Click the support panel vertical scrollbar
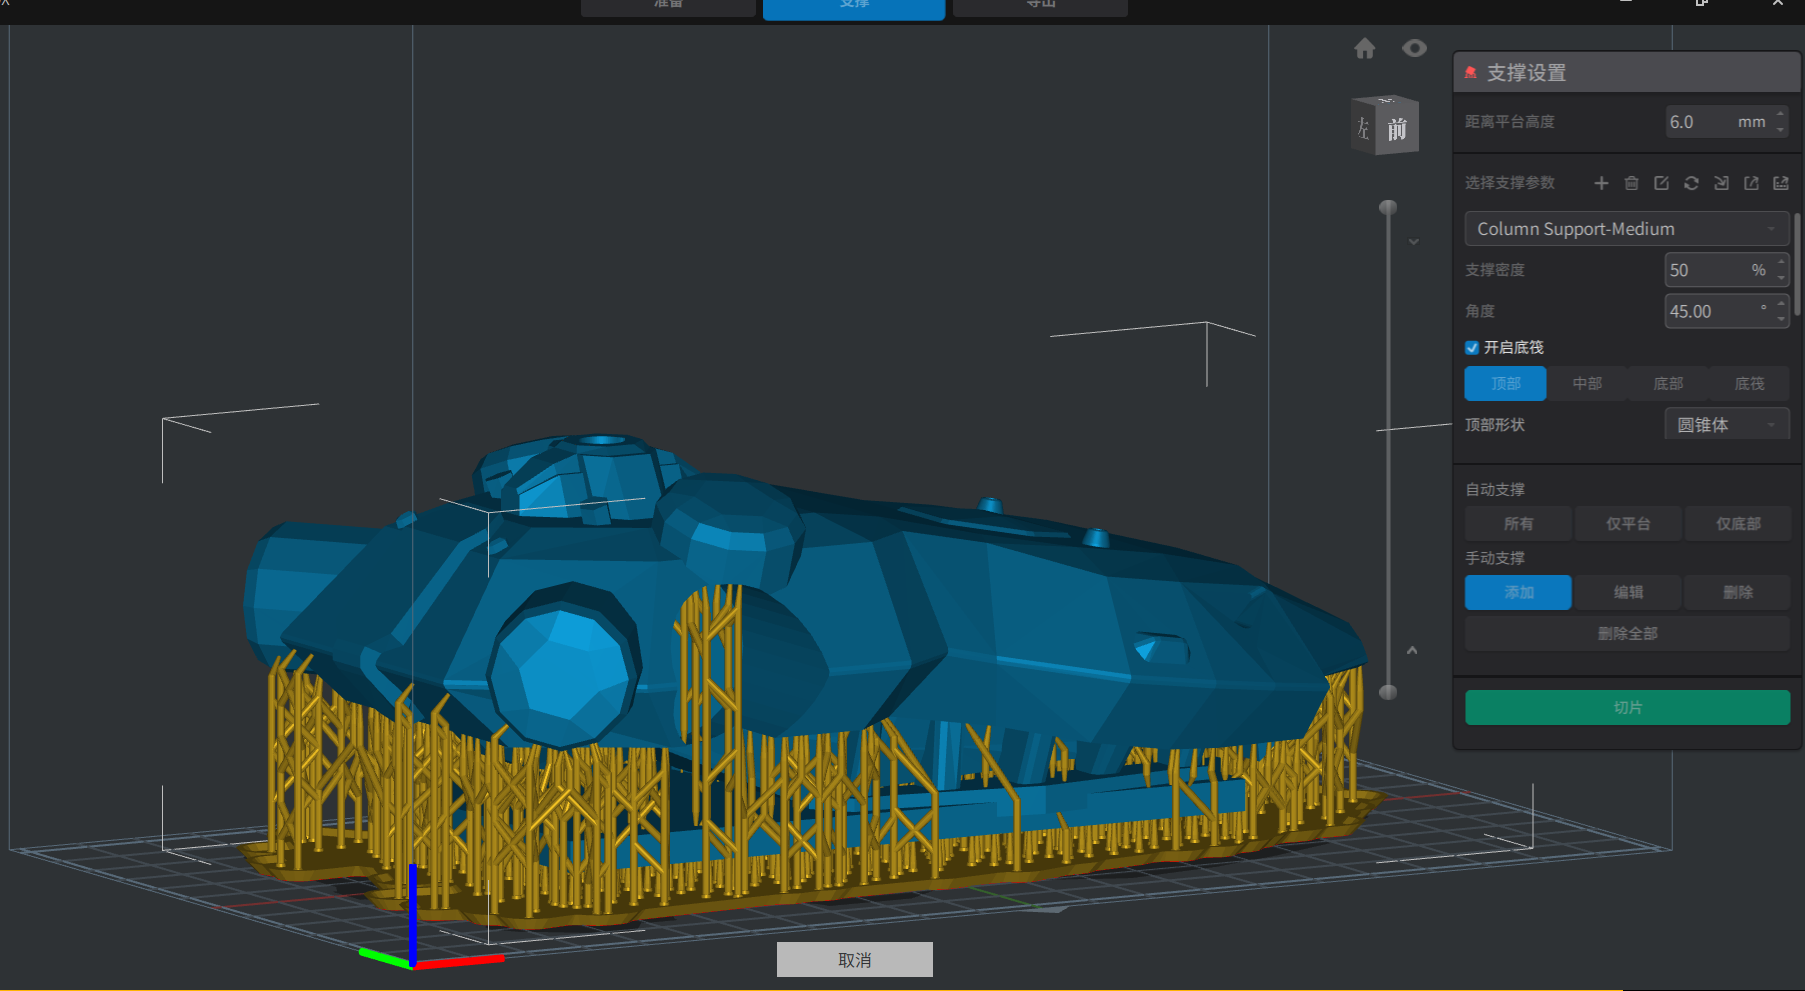The width and height of the screenshot is (1805, 991). pos(1797,264)
